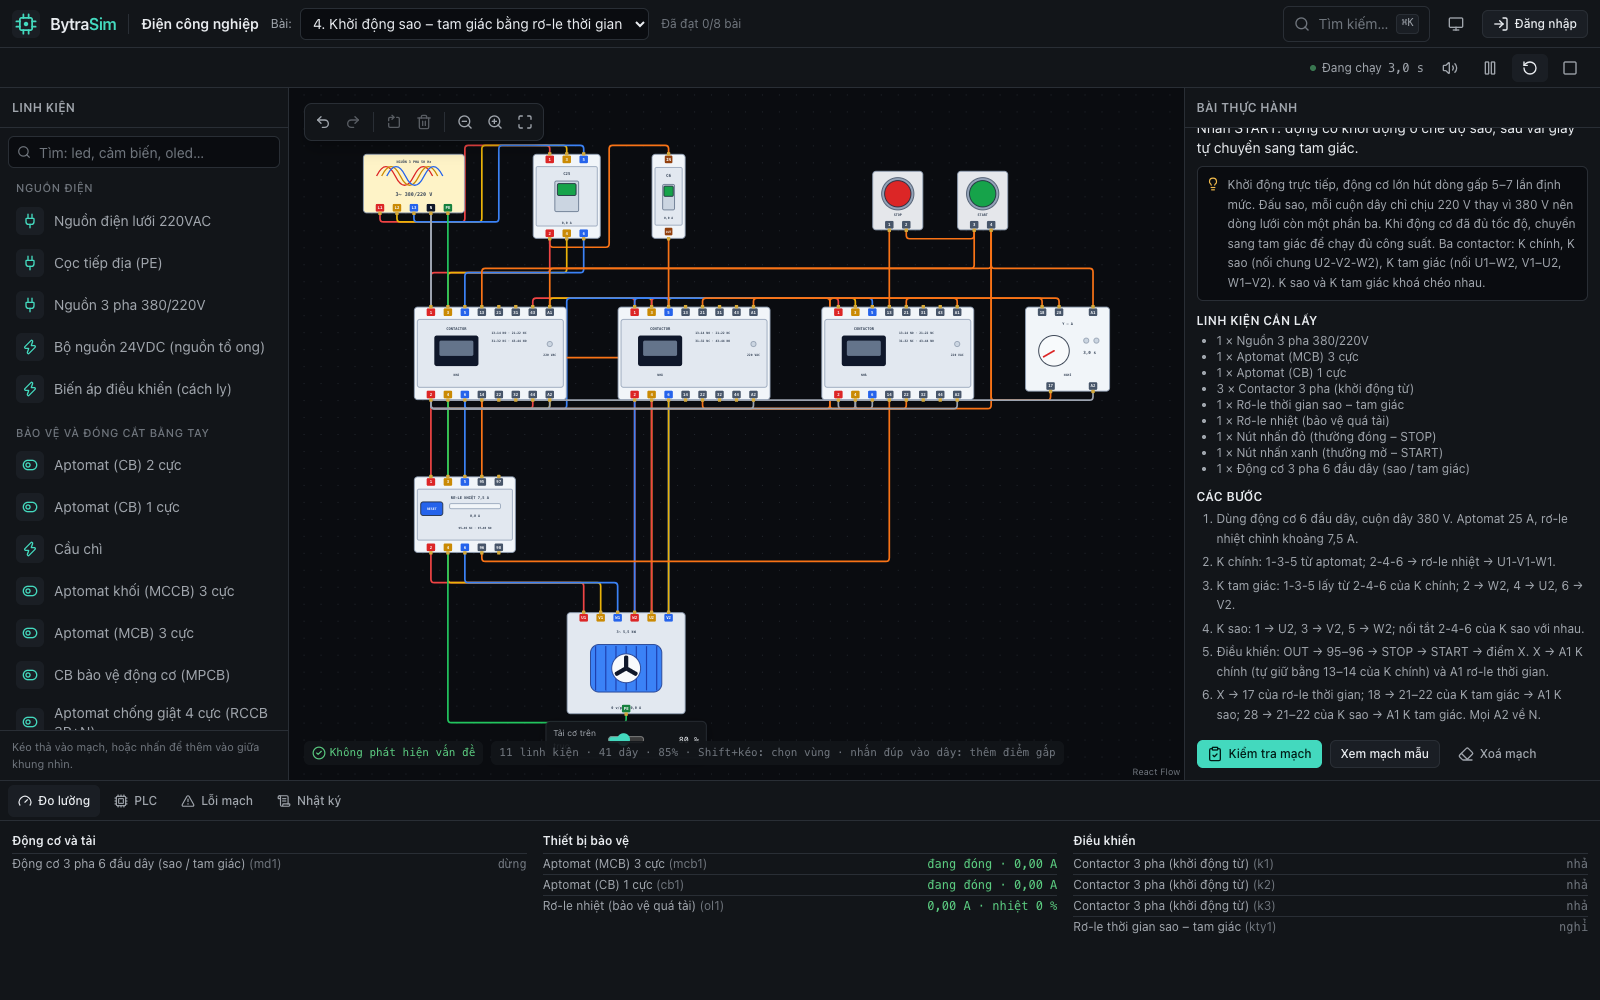
Task: Click the Đăng nhập login button
Action: [1535, 24]
